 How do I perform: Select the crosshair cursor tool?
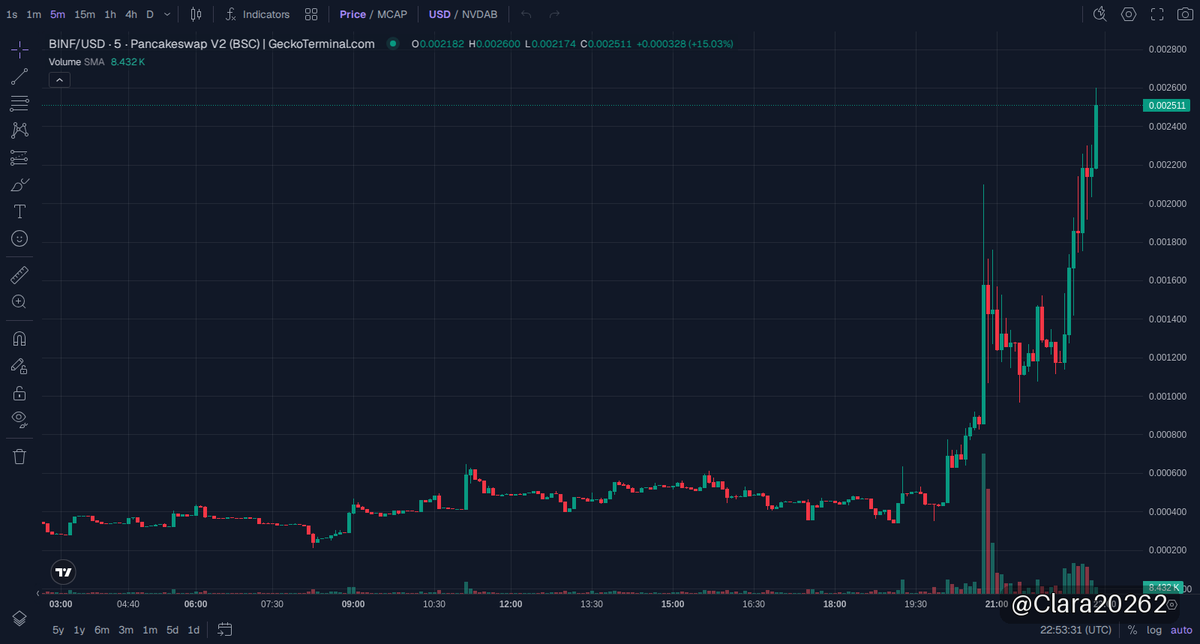tap(19, 49)
